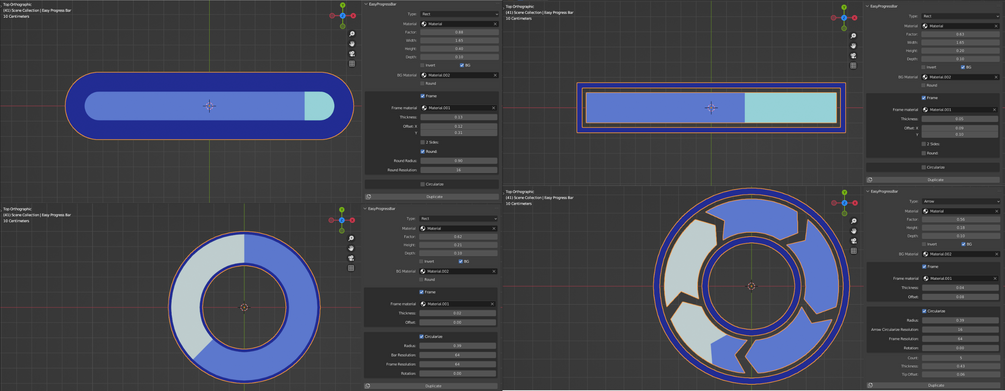Disable Circularize in the Bar Resolution panel
Screen dimensions: 1005x391
421,336
